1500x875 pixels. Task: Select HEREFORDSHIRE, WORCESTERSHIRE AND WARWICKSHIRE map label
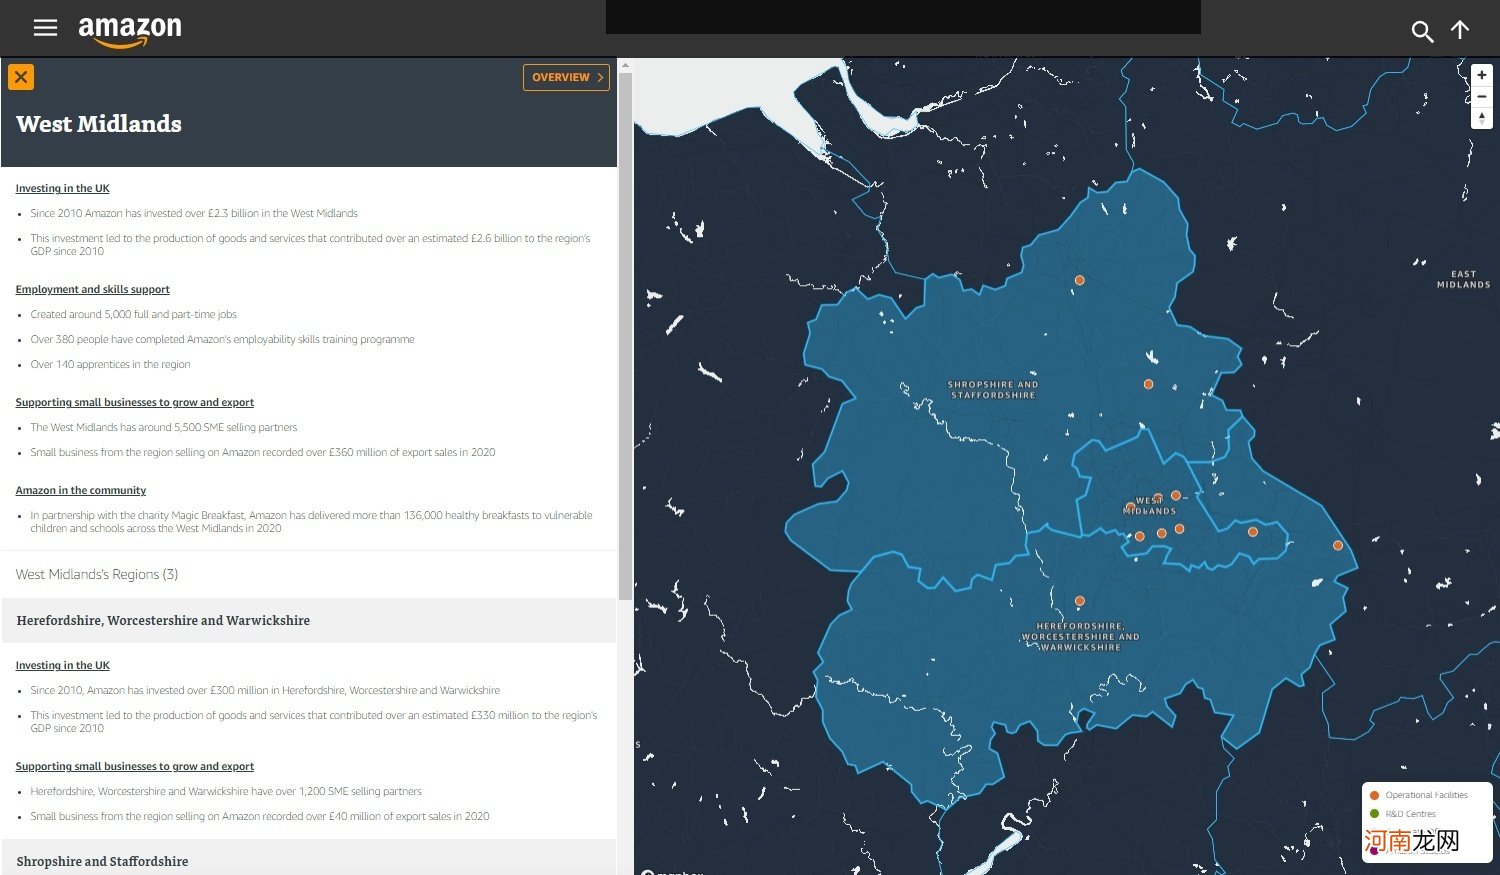click(1080, 637)
